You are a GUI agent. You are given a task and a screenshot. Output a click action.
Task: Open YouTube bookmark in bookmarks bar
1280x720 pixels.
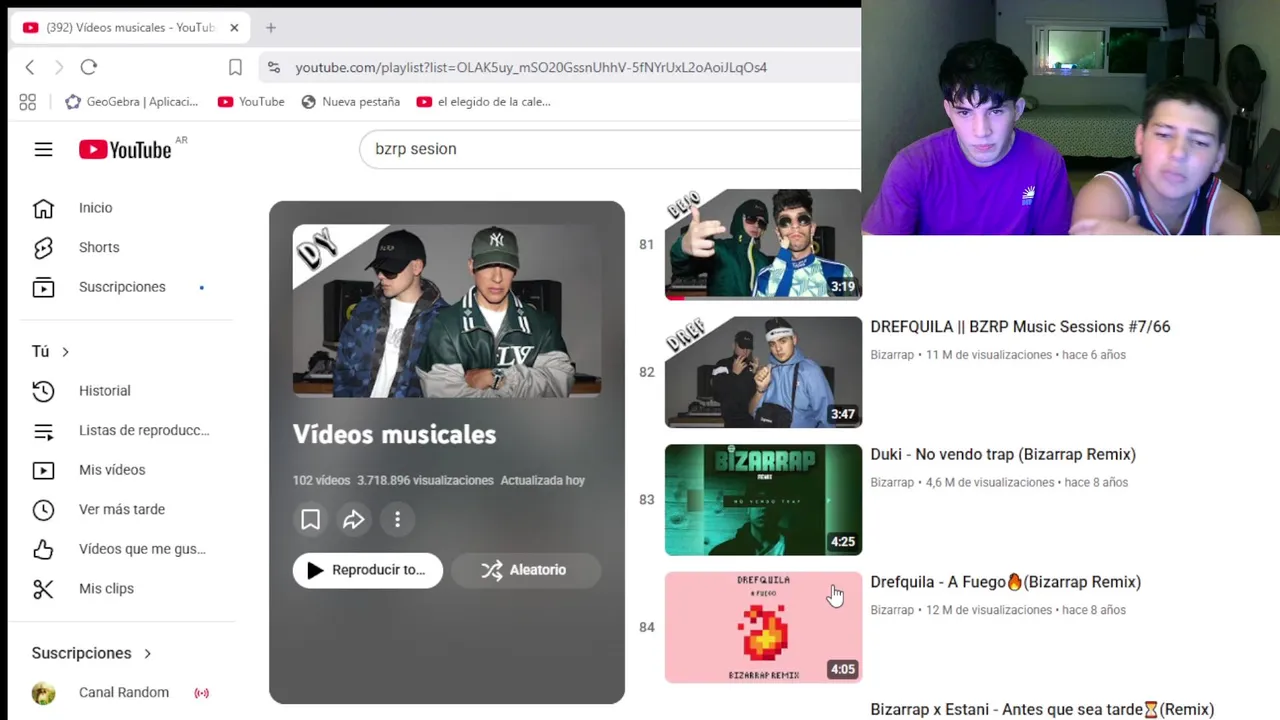pyautogui.click(x=251, y=102)
